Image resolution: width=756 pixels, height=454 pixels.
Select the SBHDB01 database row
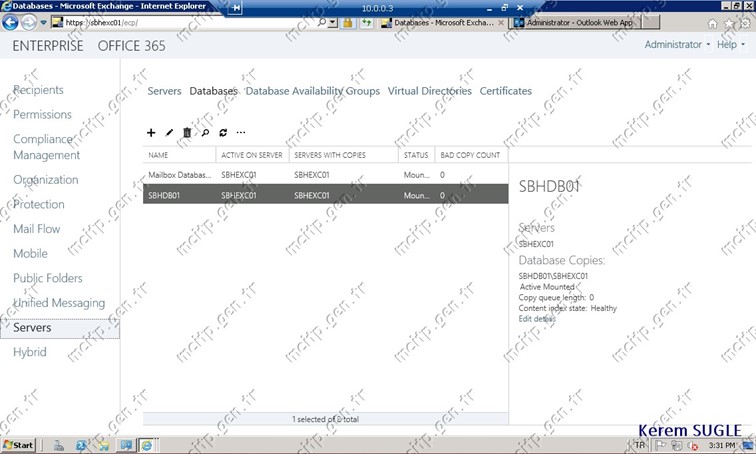point(325,194)
